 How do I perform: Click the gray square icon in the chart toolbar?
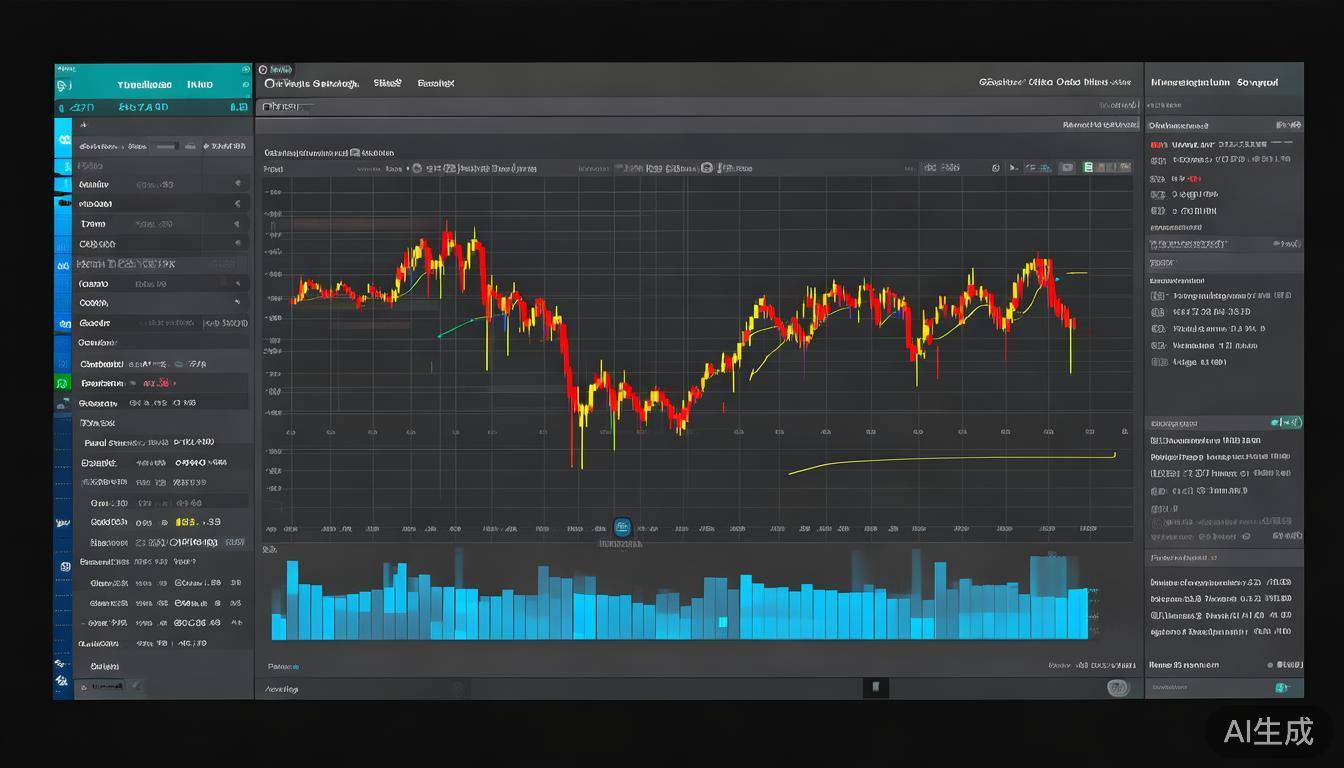click(1066, 168)
